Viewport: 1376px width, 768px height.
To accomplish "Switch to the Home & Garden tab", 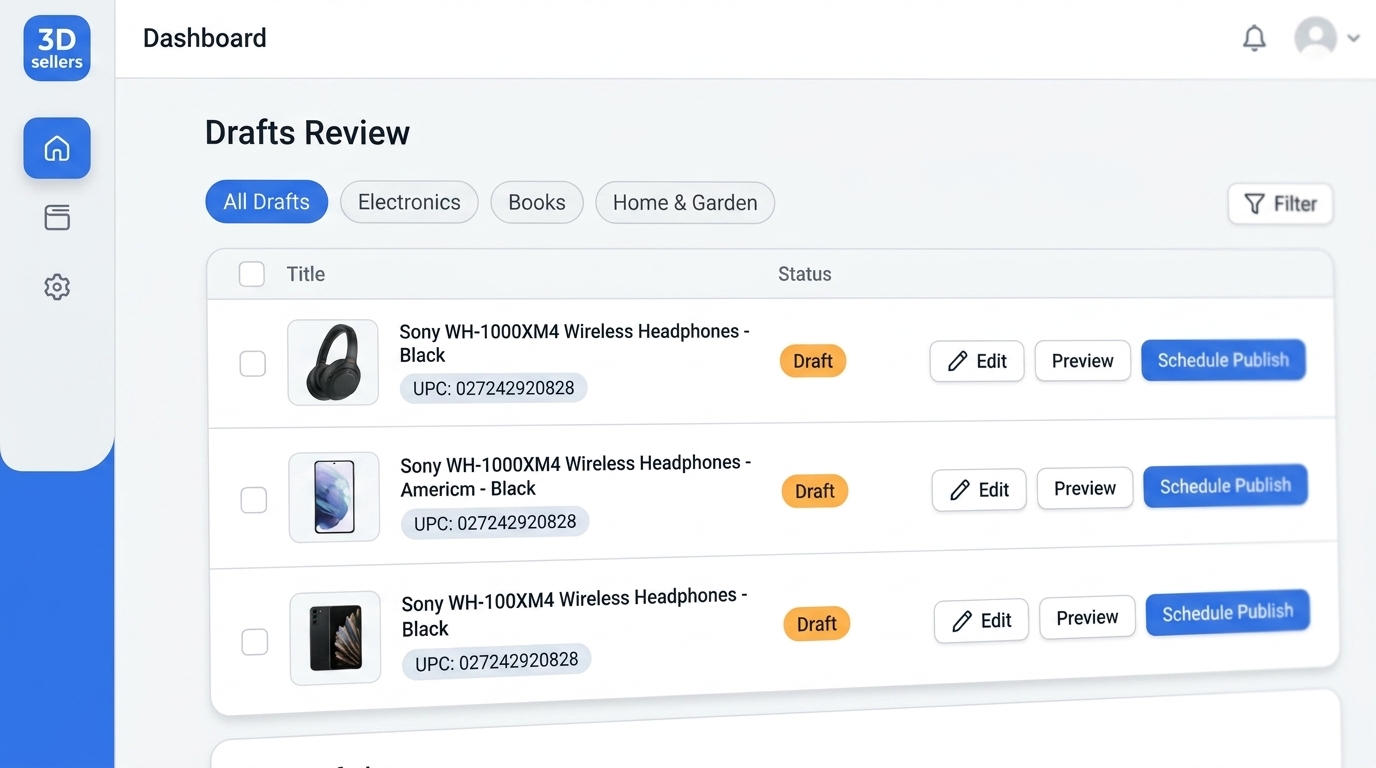I will [685, 202].
